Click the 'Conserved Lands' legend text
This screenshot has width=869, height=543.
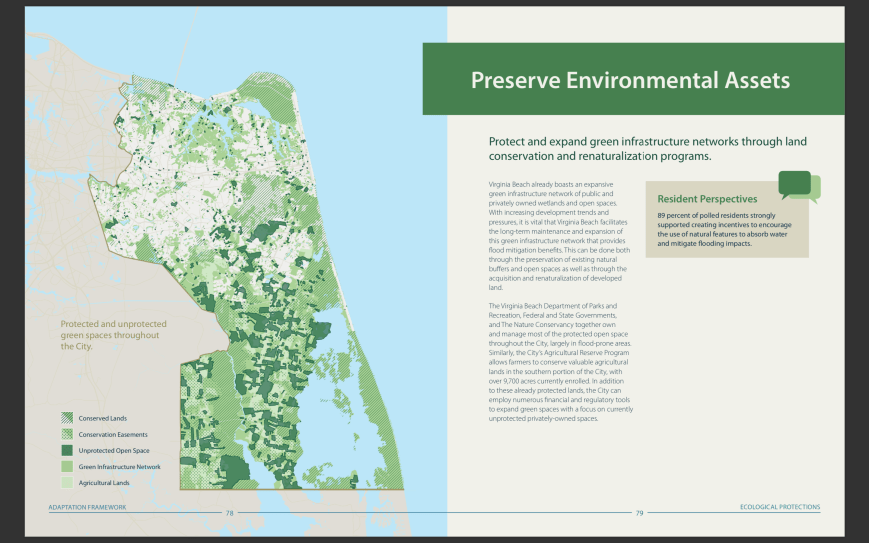coord(103,418)
